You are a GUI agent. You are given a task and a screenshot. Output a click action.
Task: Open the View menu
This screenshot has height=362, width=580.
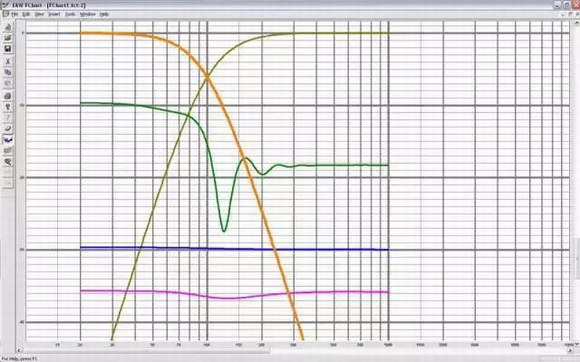(x=39, y=14)
